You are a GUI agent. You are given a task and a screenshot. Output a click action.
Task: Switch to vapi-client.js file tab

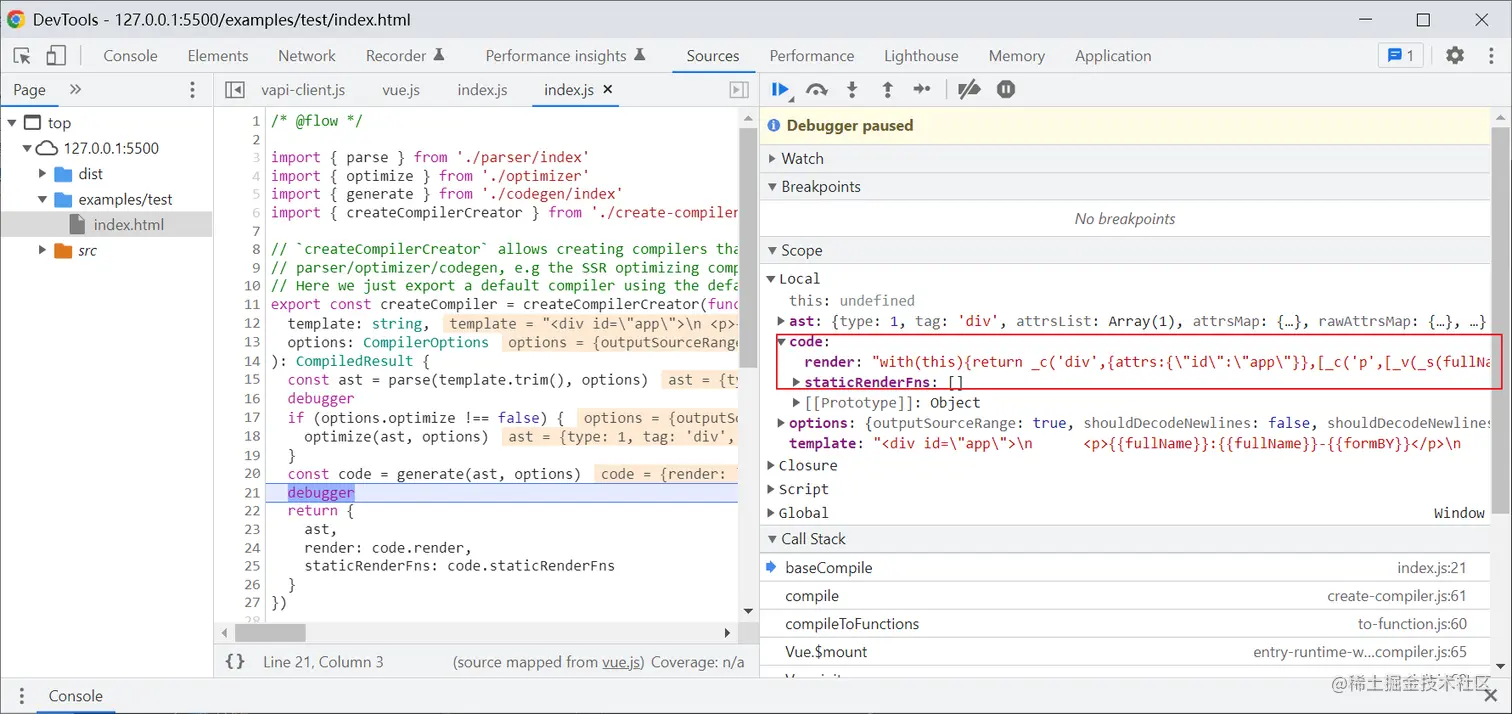click(x=303, y=90)
